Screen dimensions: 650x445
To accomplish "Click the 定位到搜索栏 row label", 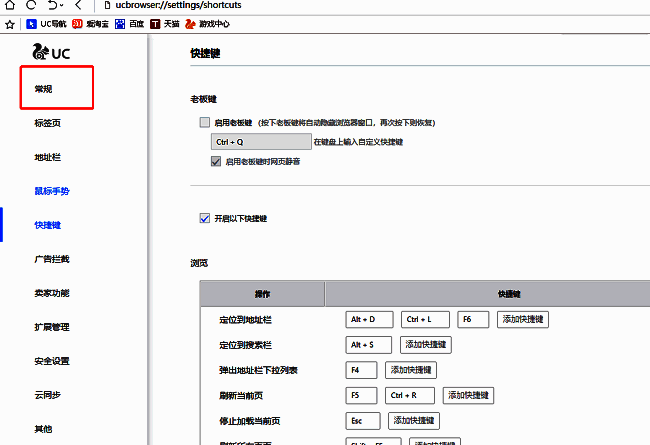I will point(245,345).
